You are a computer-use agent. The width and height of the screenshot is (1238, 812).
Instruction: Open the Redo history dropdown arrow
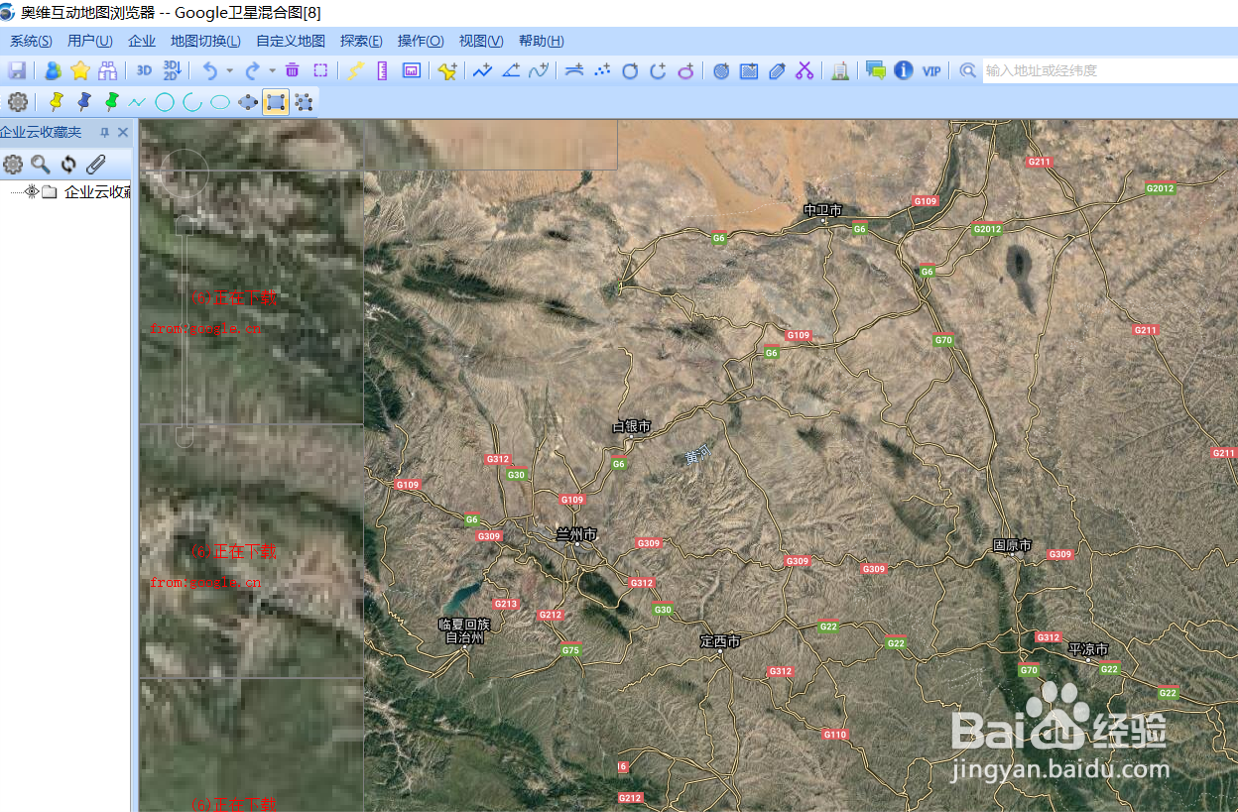[x=272, y=71]
